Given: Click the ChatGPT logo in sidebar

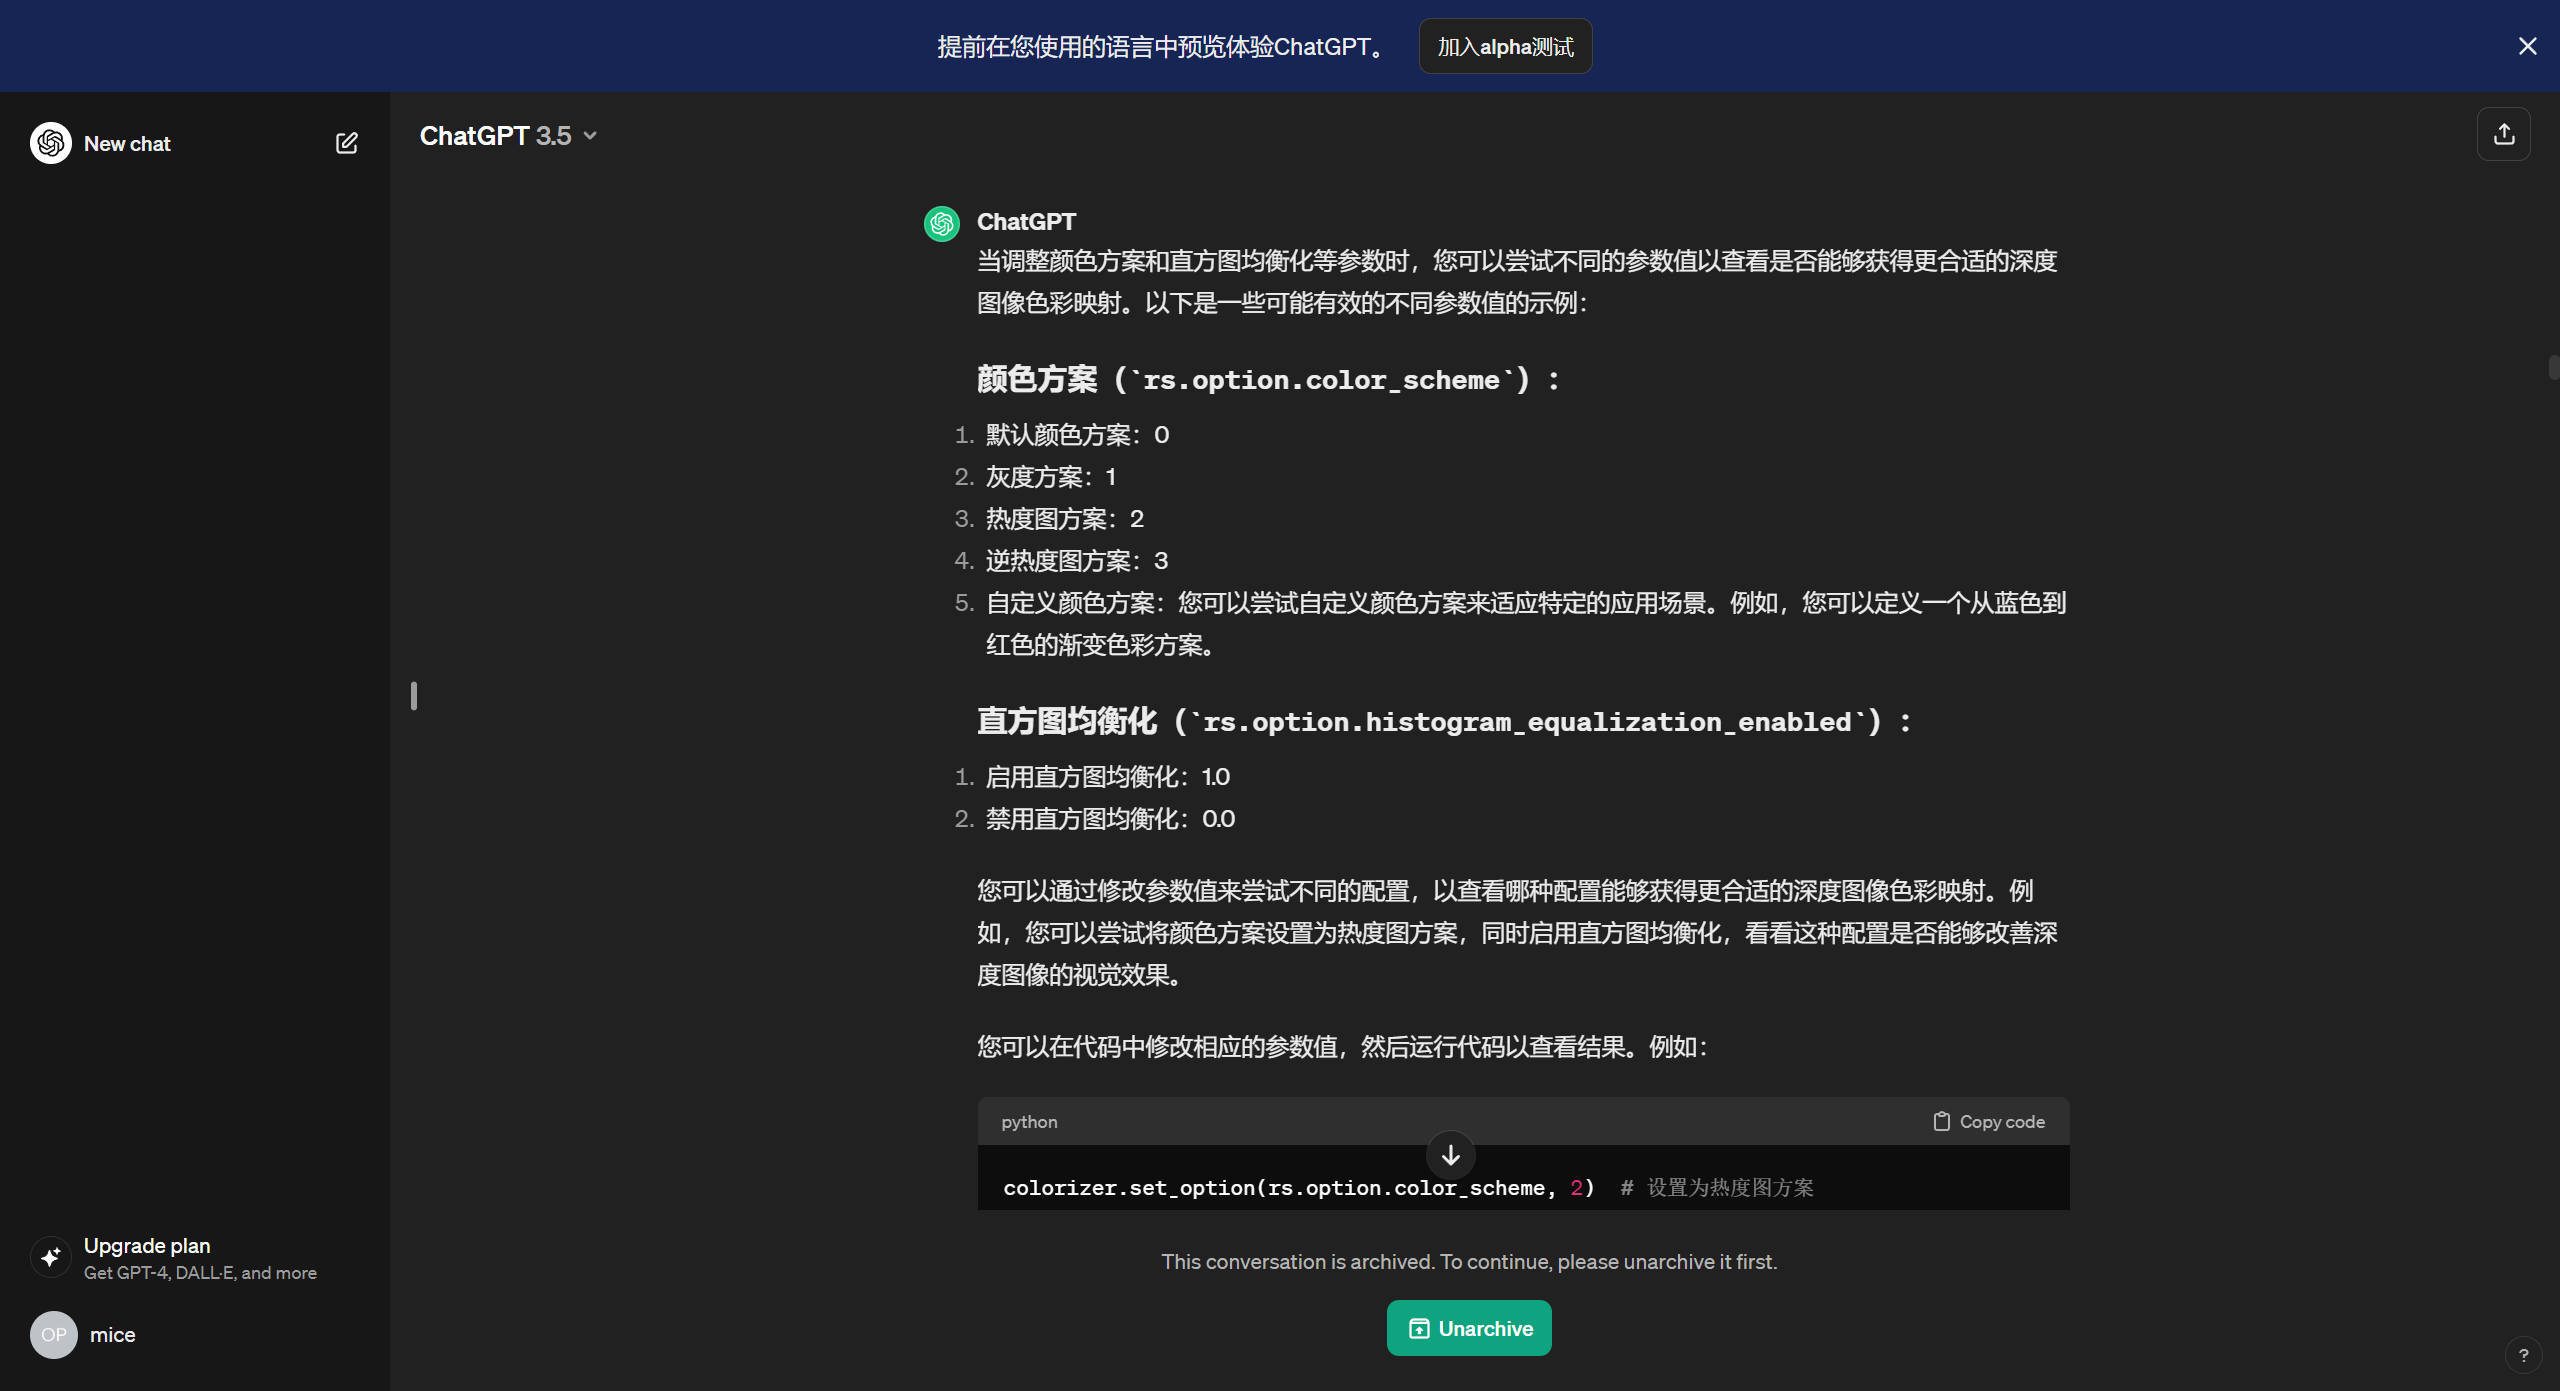Looking at the screenshot, I should tap(51, 143).
